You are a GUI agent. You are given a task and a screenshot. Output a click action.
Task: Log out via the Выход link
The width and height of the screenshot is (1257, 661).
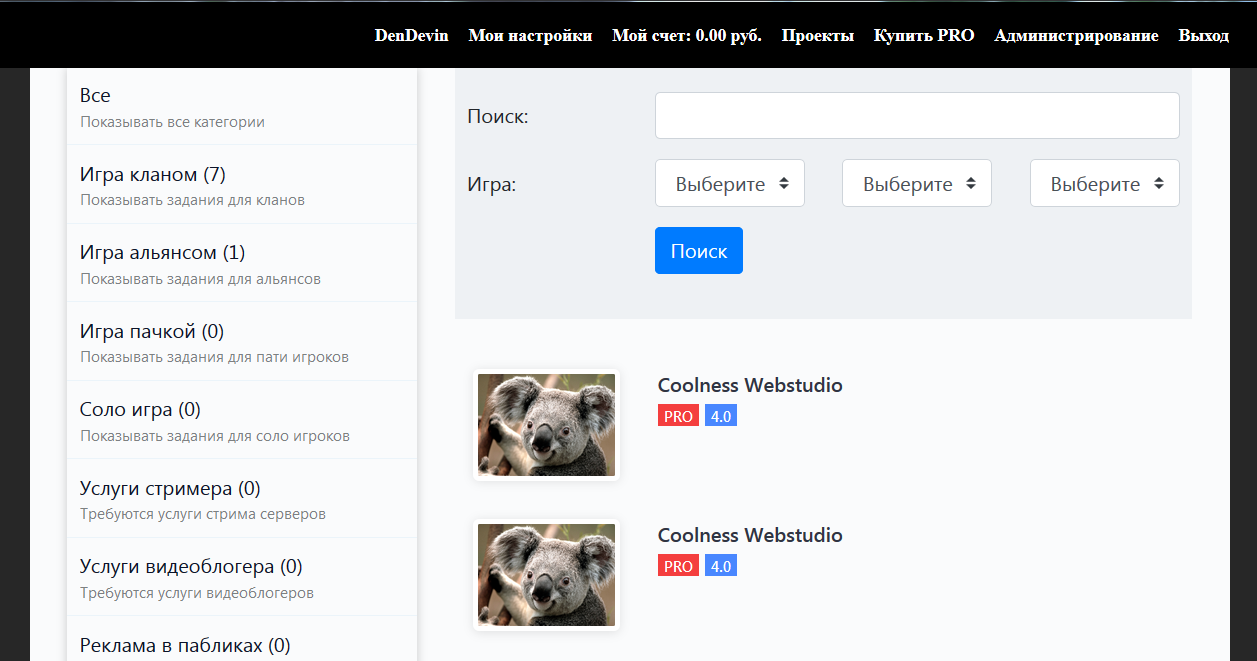click(x=1204, y=36)
